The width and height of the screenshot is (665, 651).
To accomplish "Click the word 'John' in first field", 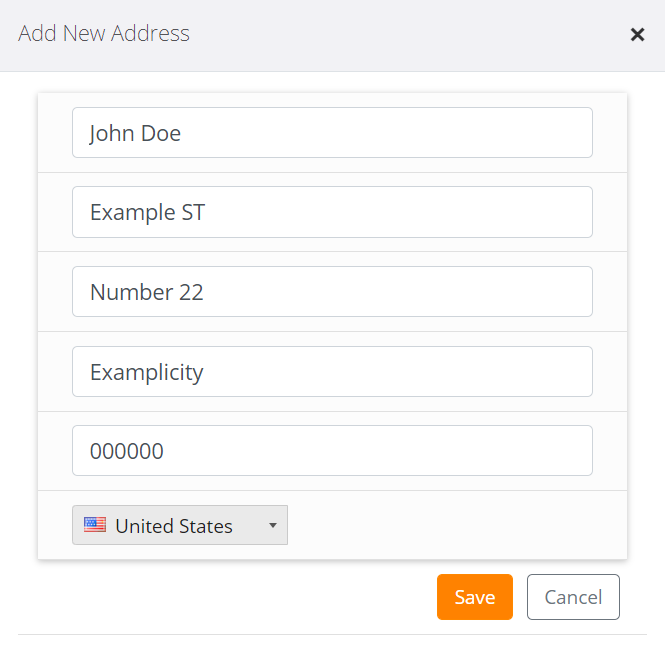I will 111,133.
